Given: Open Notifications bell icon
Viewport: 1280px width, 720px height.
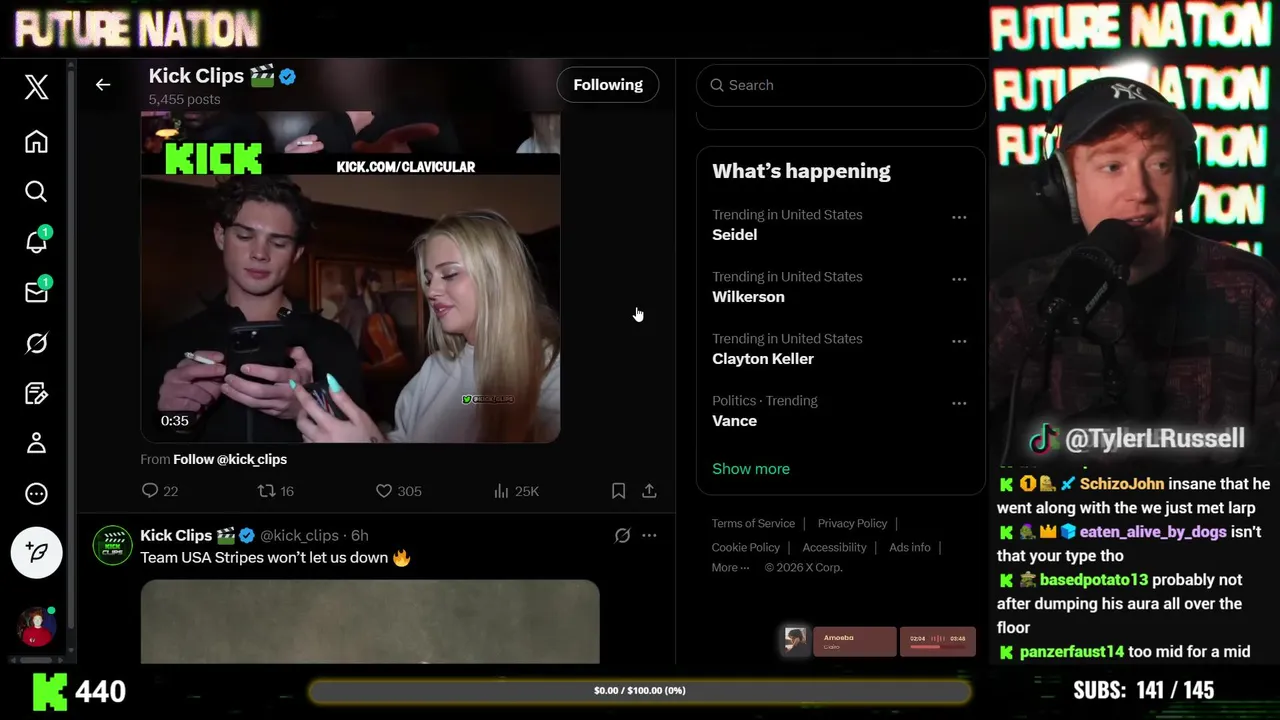Looking at the screenshot, I should click(37, 241).
